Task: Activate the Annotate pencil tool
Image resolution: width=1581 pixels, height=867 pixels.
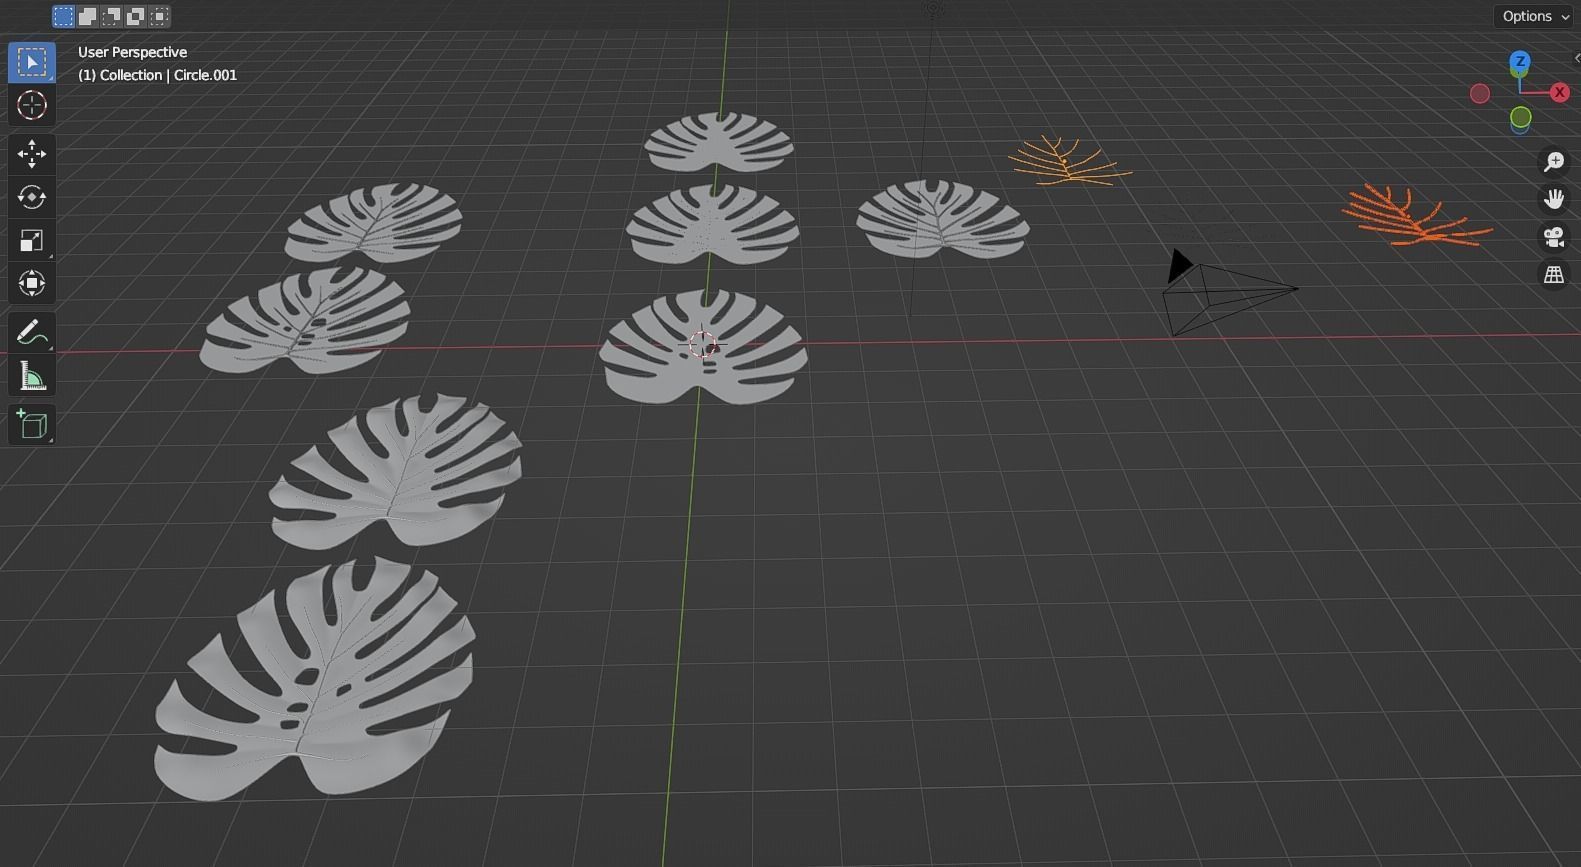Action: (x=31, y=332)
